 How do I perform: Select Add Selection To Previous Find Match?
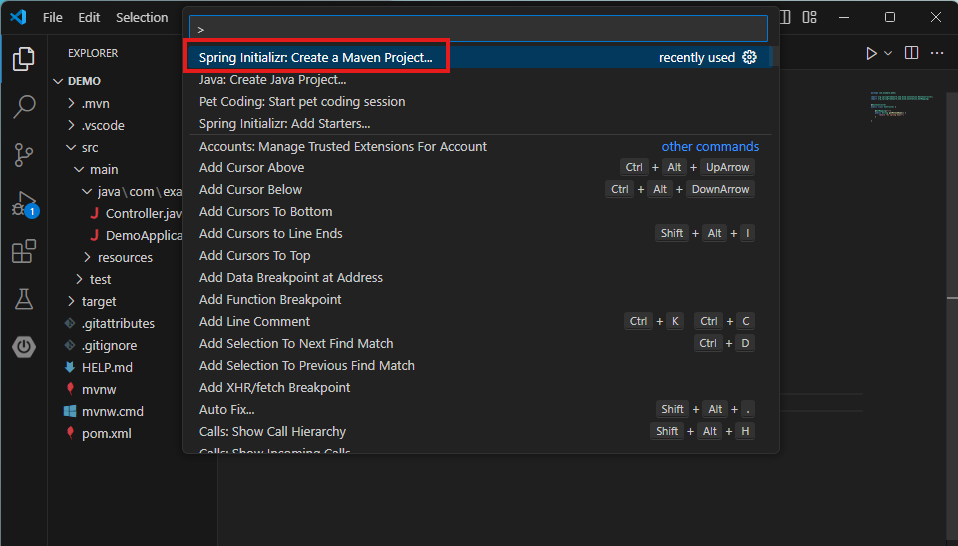pyautogui.click(x=480, y=365)
